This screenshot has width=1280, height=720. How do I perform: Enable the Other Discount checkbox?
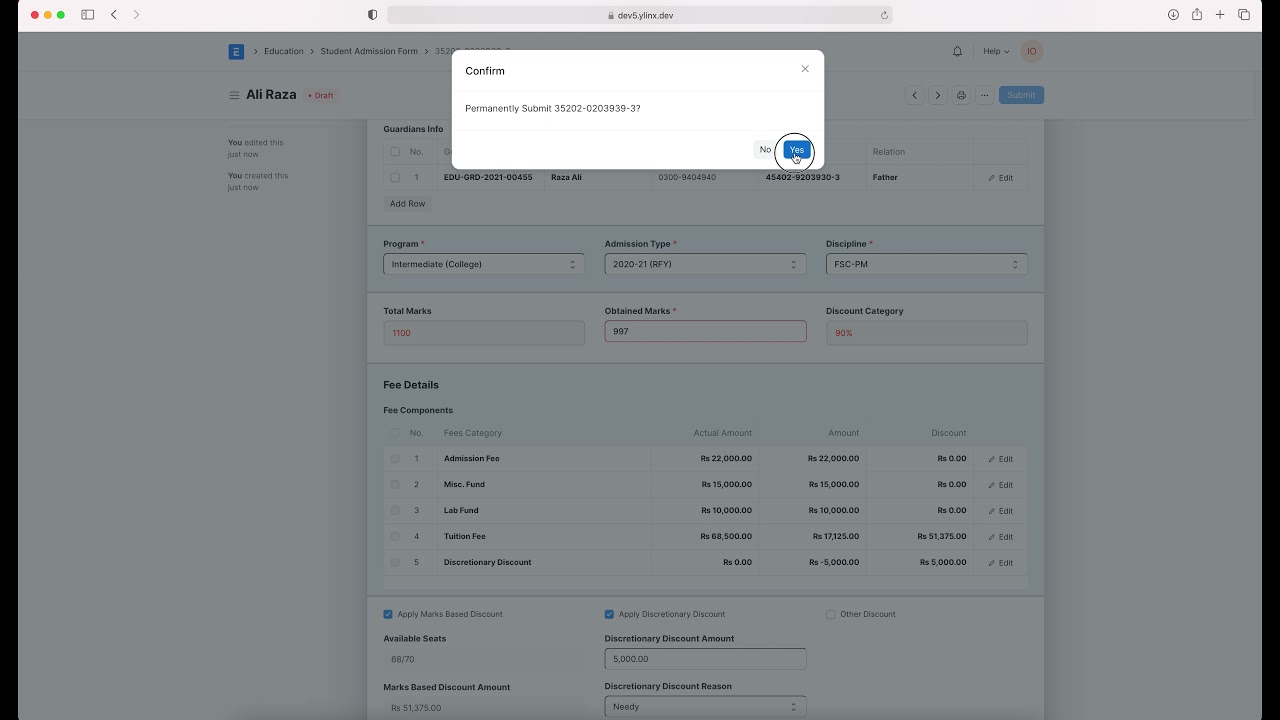(x=831, y=614)
